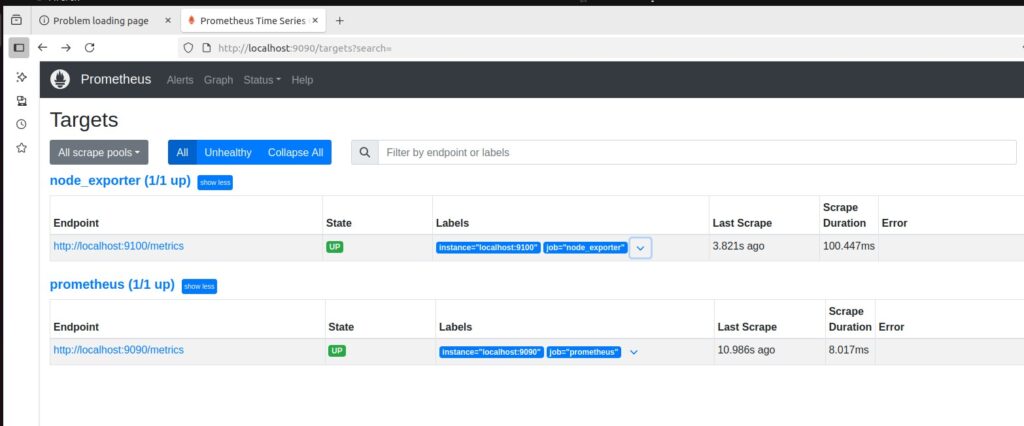Click the shield tracking protection icon
Screen dimensions: 1024x426
pos(189,48)
